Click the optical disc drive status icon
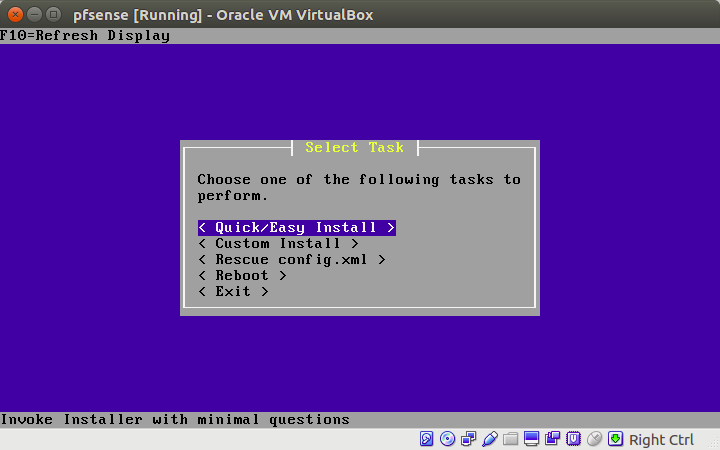Image resolution: width=720 pixels, height=450 pixels. tap(447, 439)
